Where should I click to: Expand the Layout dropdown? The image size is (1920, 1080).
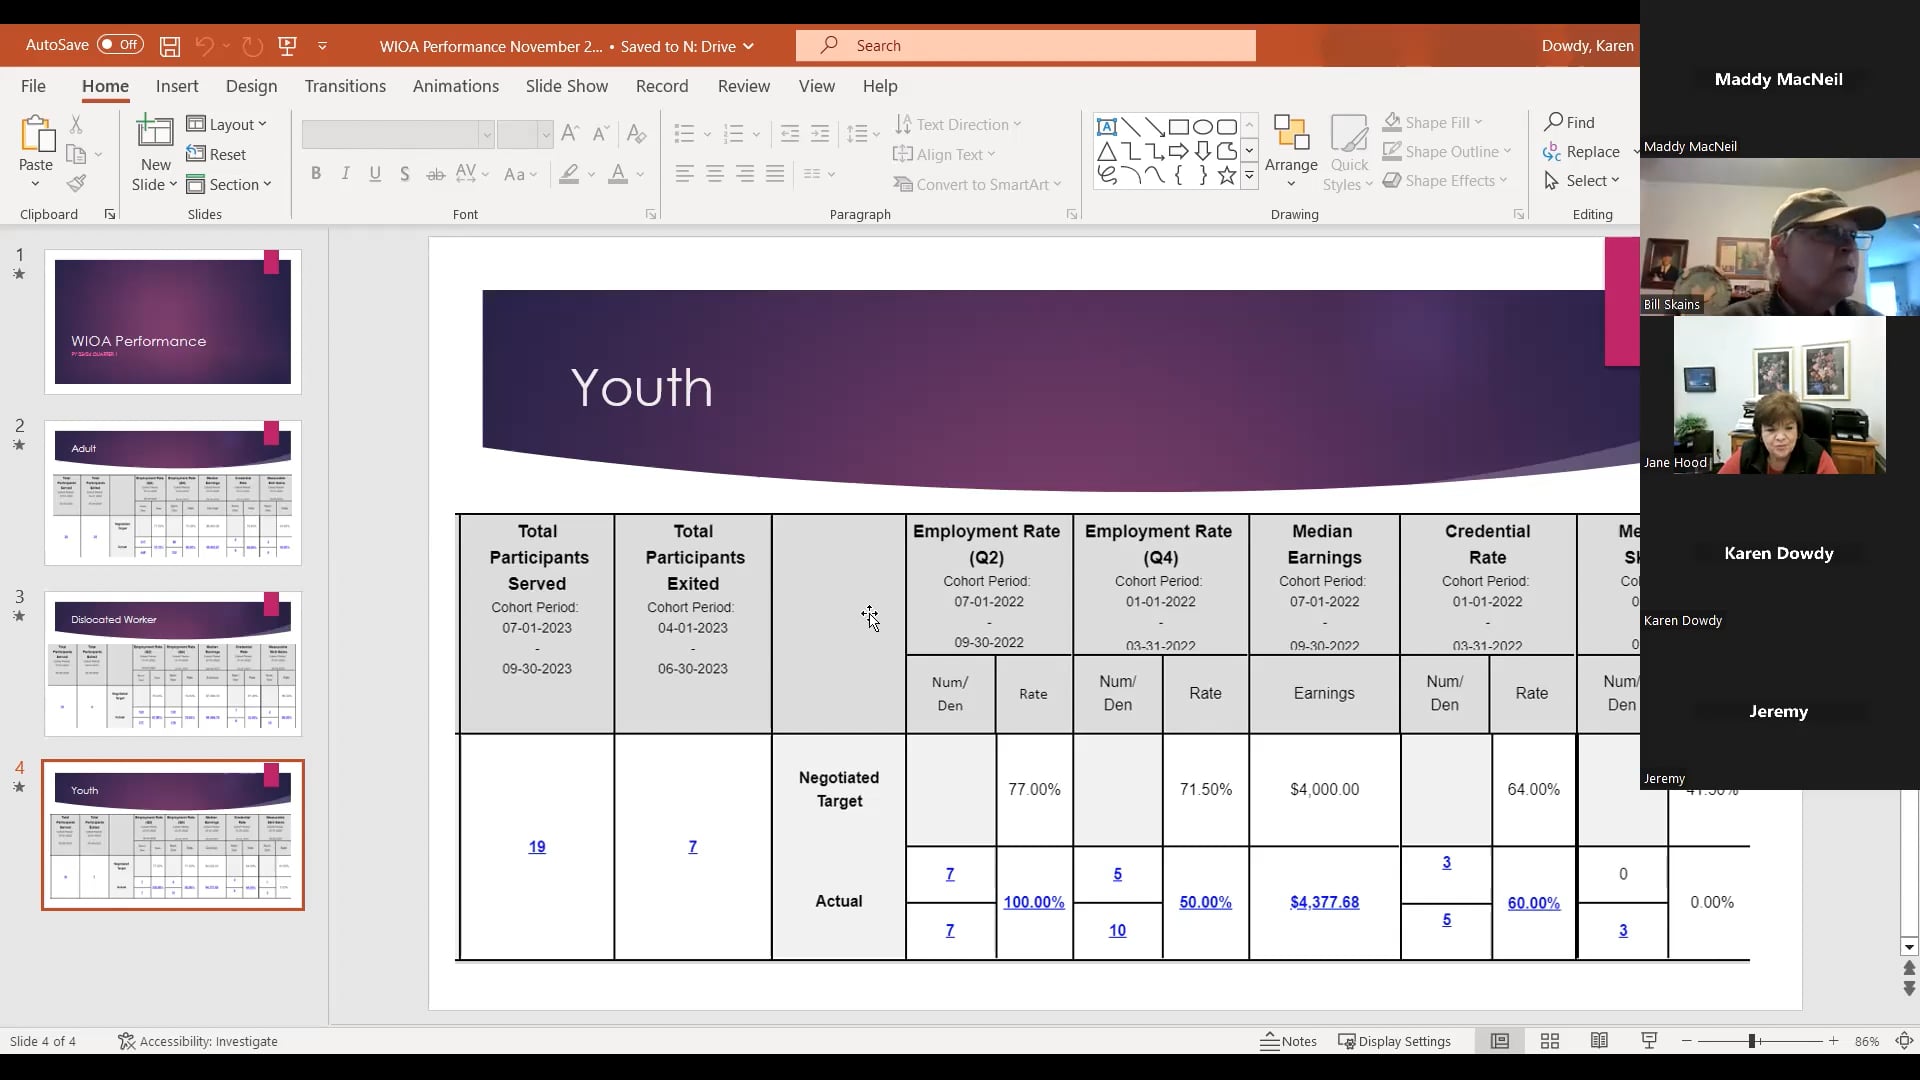pyautogui.click(x=228, y=124)
